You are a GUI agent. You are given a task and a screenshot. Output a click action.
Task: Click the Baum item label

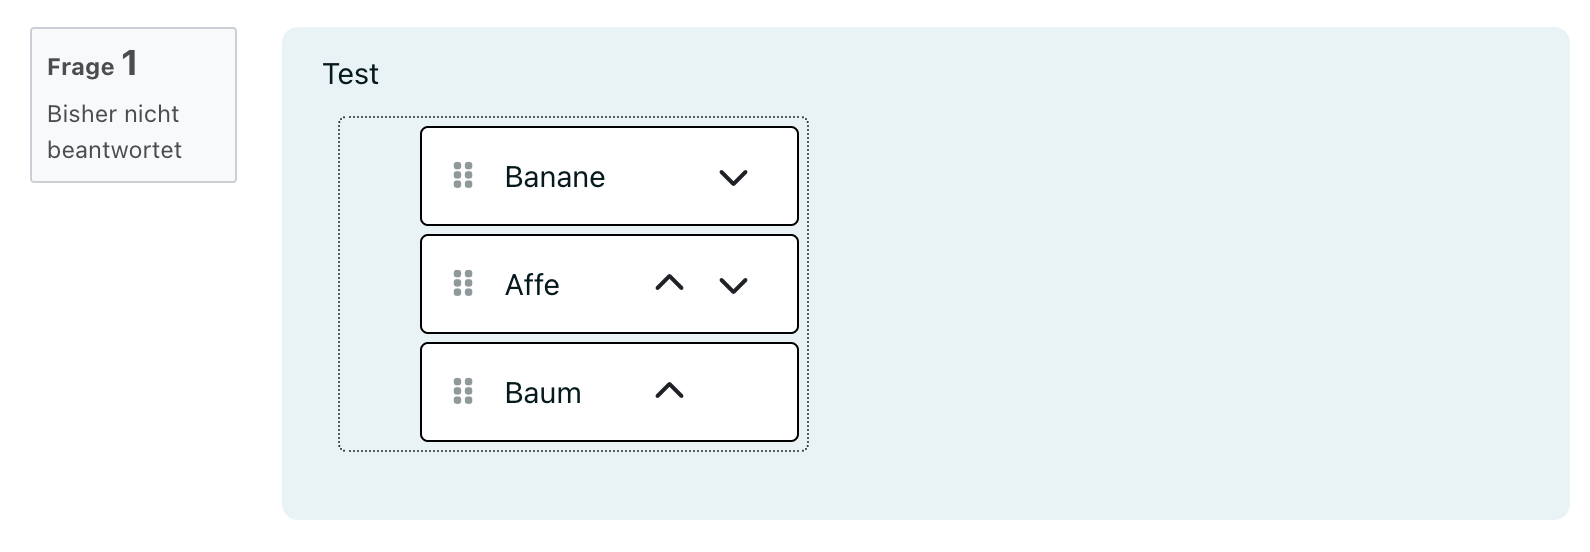pyautogui.click(x=543, y=393)
